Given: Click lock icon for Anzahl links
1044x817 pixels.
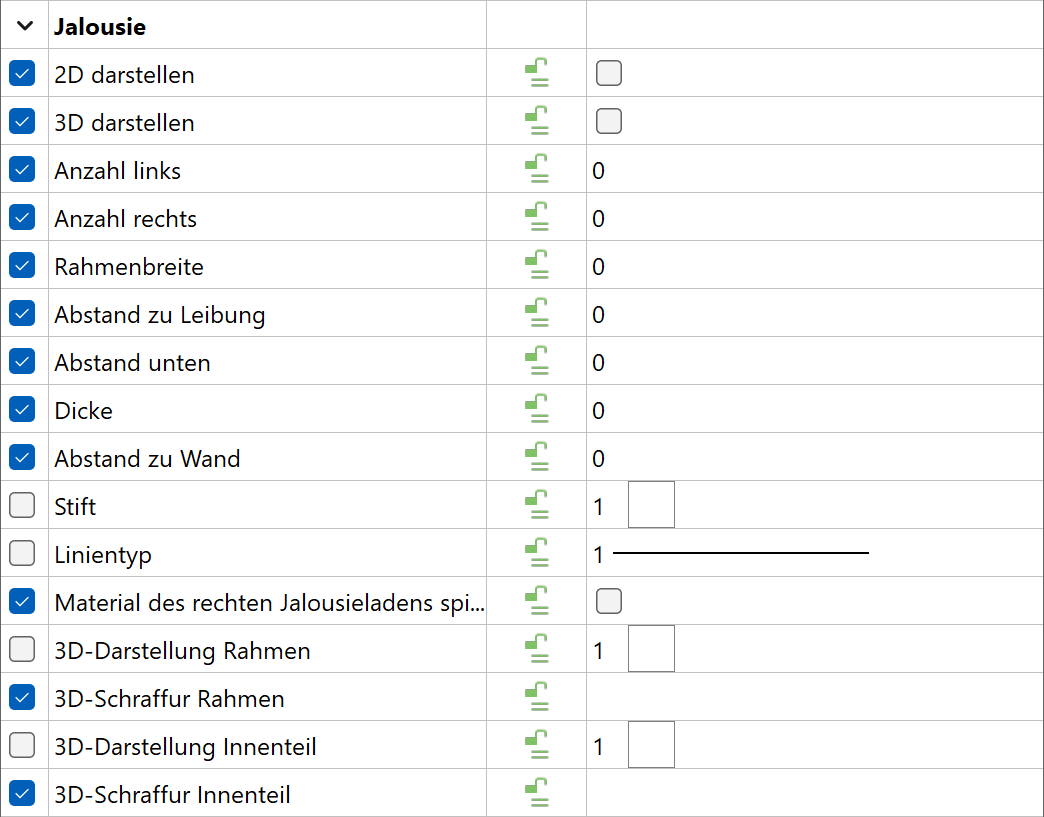Looking at the screenshot, I should click(x=537, y=169).
